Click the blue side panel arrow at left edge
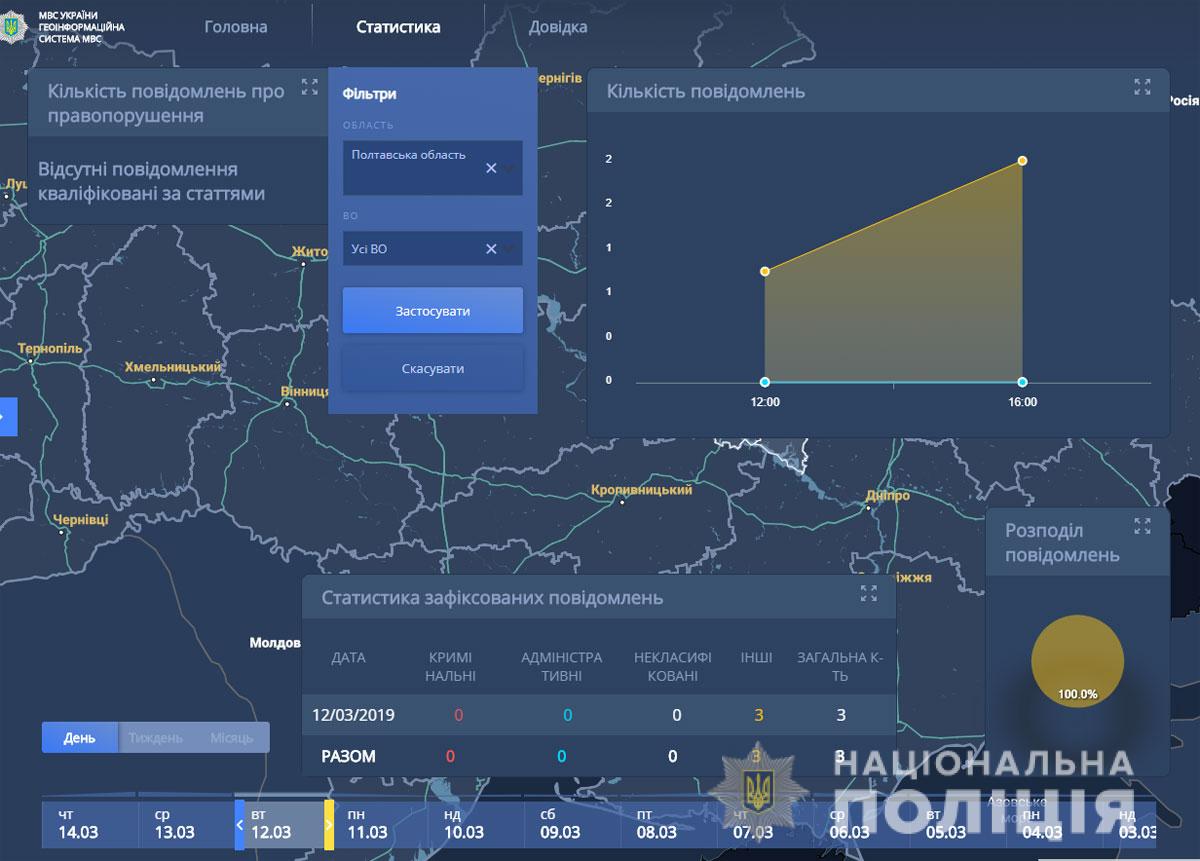The image size is (1200, 861). click(x=8, y=416)
